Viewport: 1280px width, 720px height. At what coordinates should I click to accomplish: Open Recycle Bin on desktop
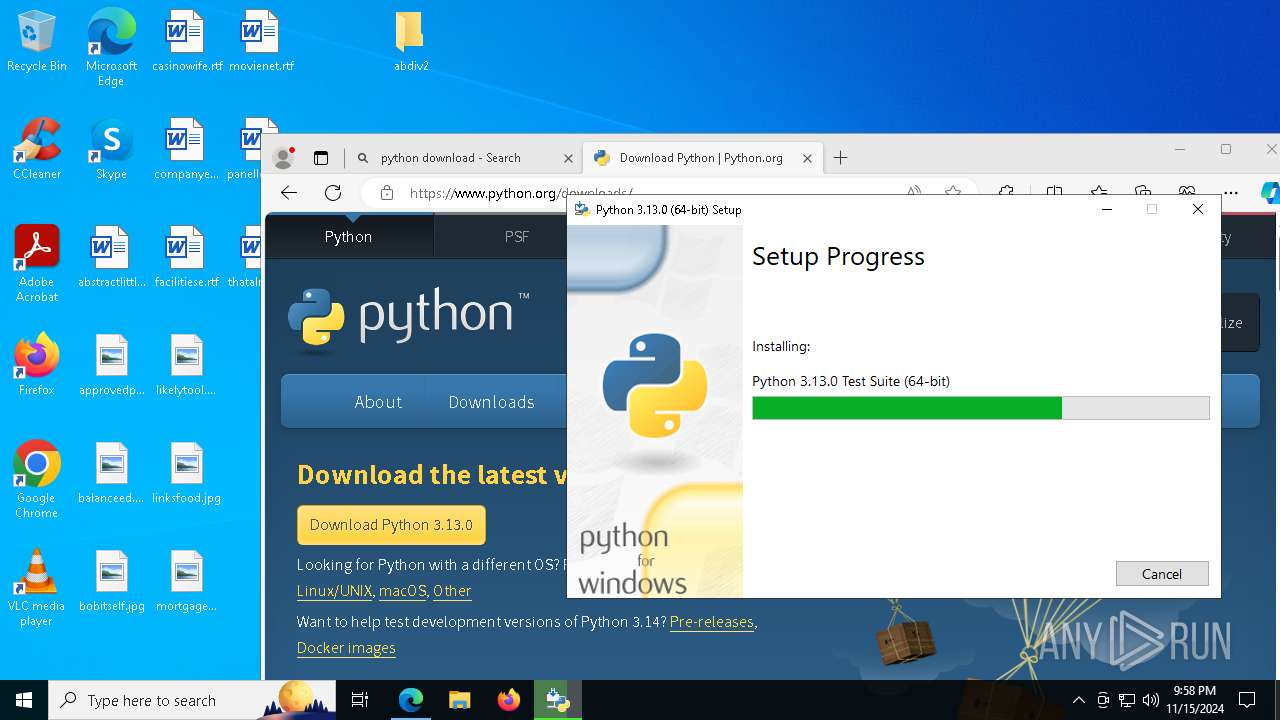(x=37, y=42)
